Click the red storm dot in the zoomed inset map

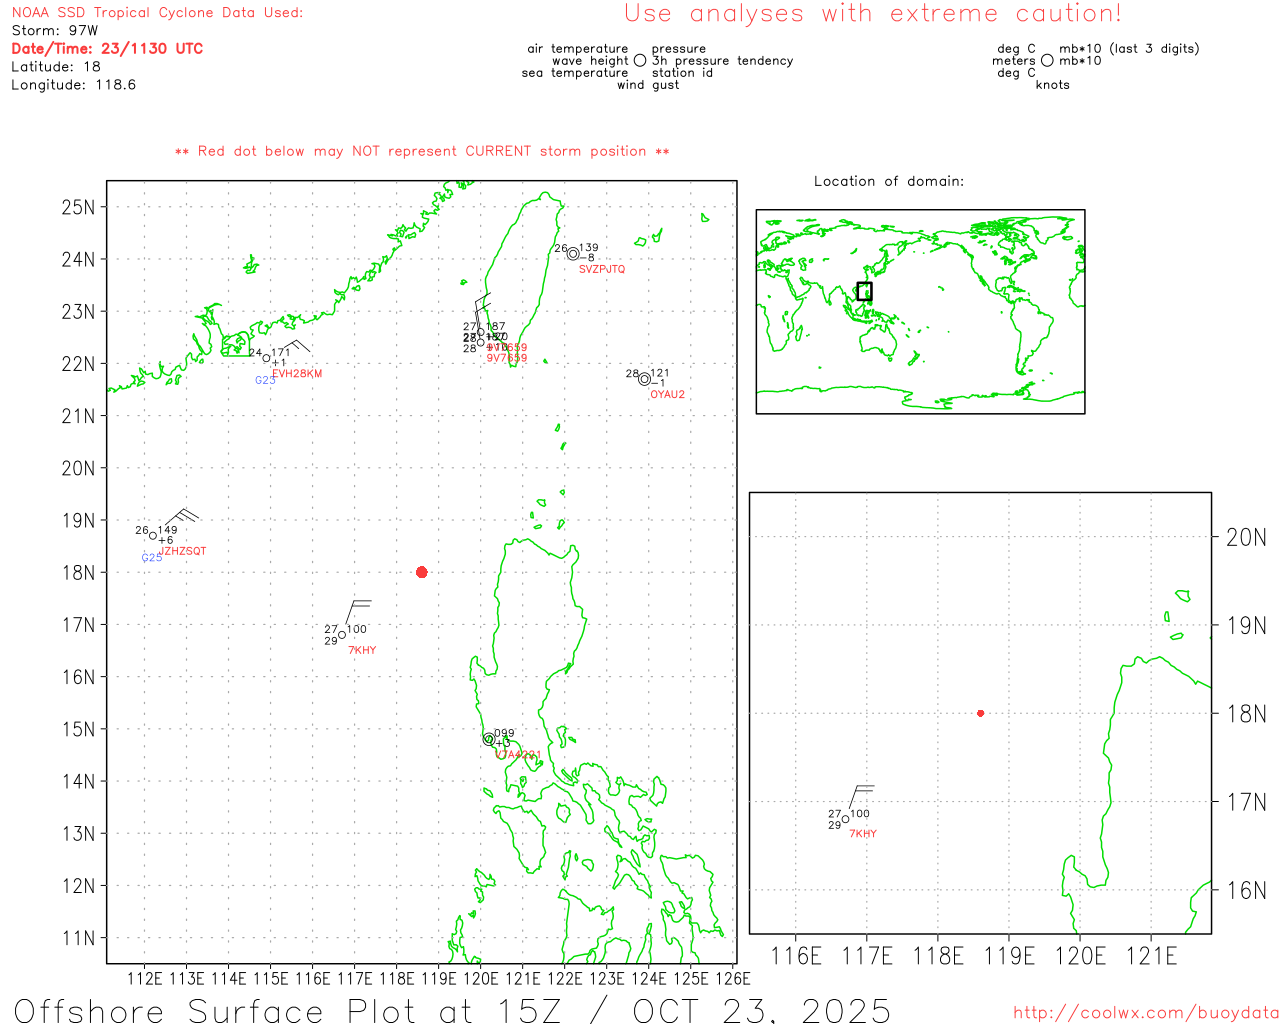tap(980, 713)
